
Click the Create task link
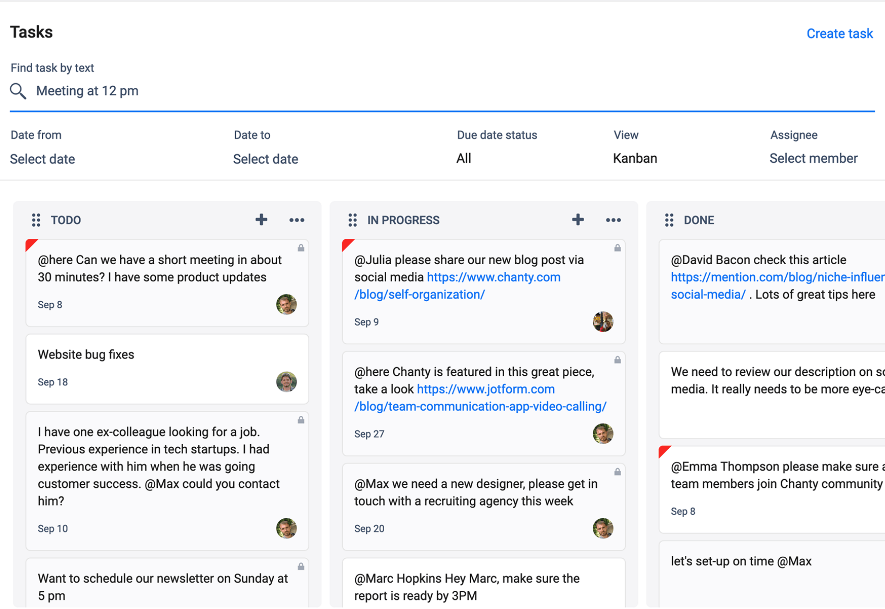840,34
